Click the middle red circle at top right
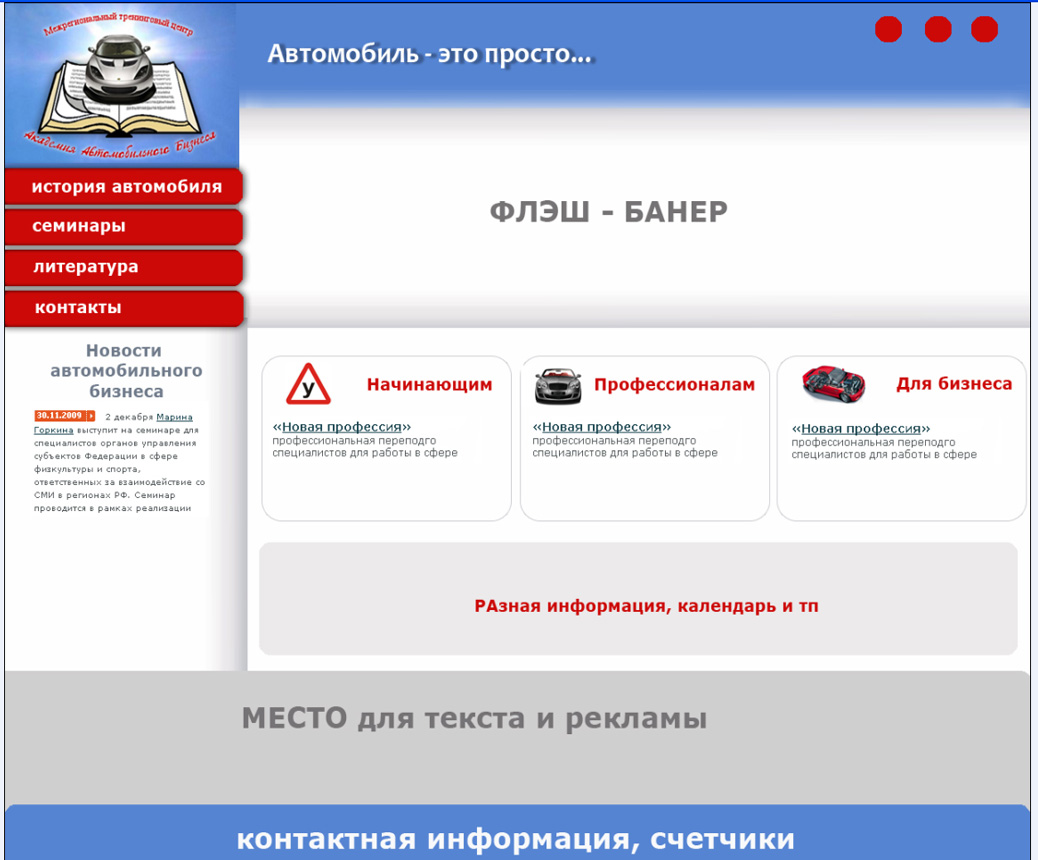 click(x=938, y=29)
